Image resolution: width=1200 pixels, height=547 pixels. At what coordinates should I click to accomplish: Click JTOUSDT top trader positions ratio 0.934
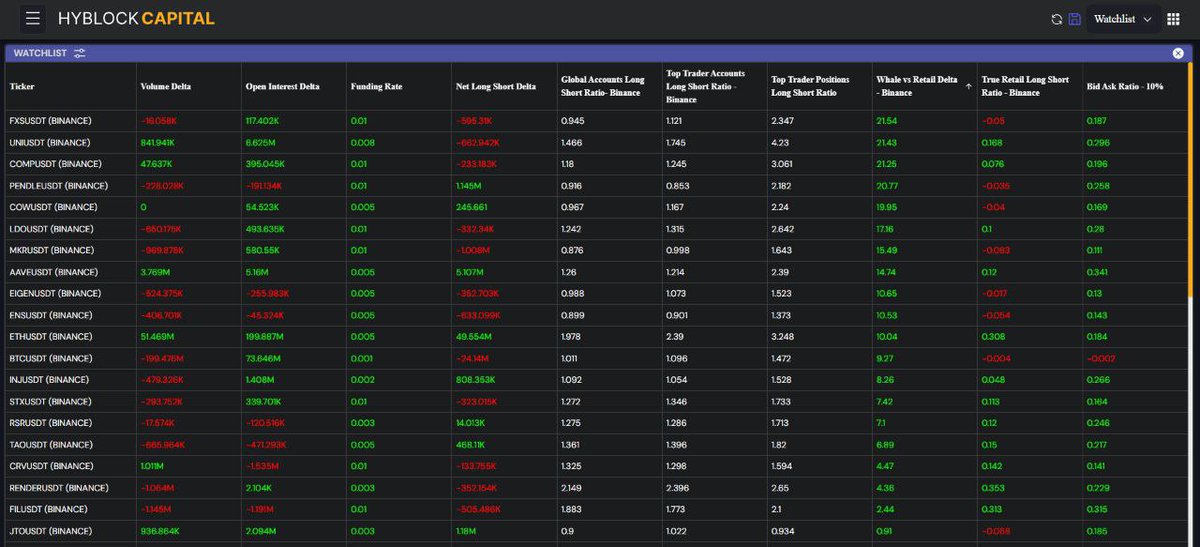[783, 531]
